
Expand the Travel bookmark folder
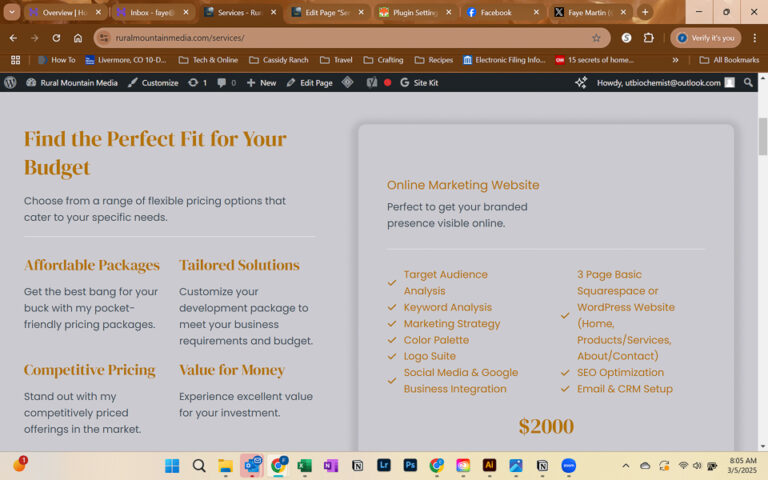coord(336,60)
